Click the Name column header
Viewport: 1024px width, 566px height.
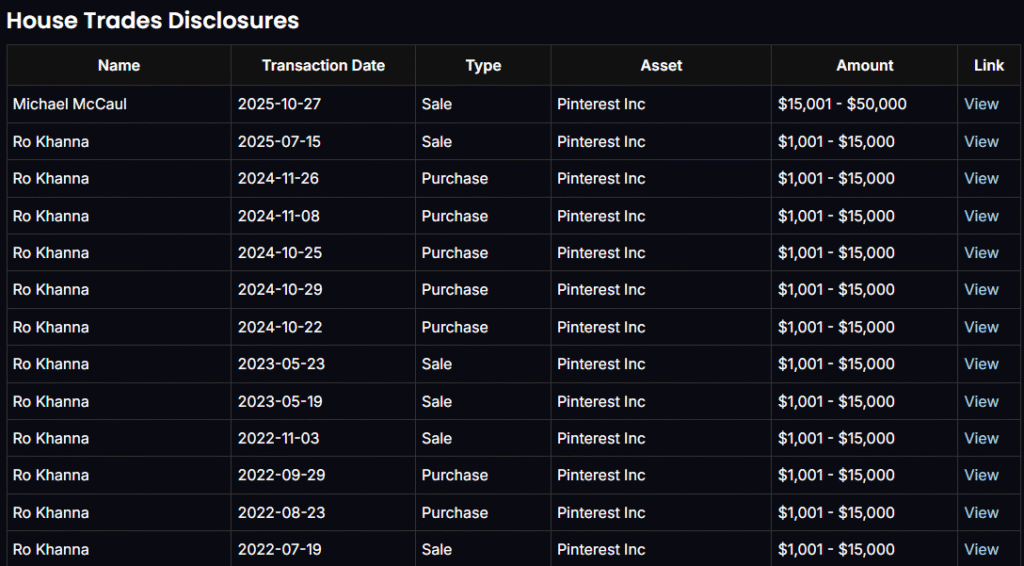pos(119,65)
